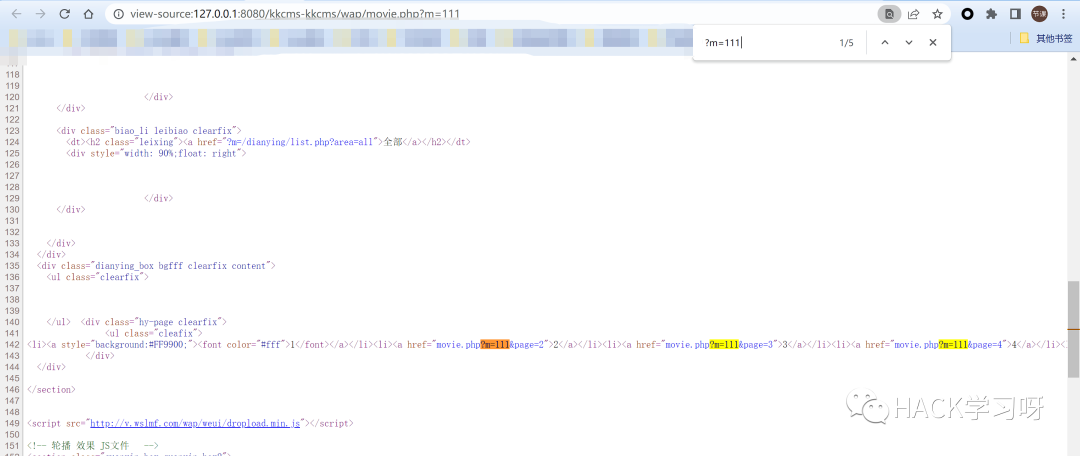Click the browser back arrow
The width and height of the screenshot is (1080, 456).
[15, 15]
